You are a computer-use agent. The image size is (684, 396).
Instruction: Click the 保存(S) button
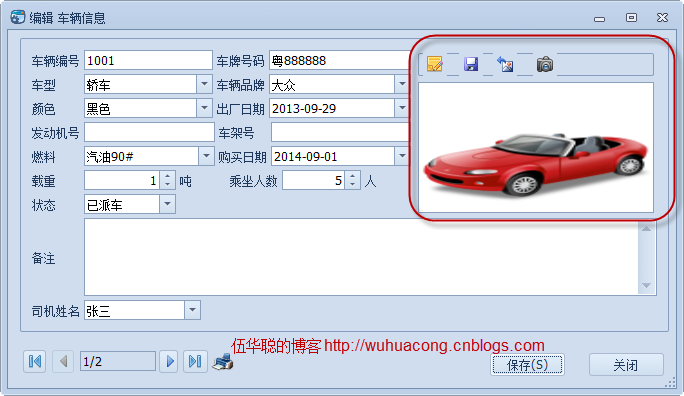[527, 365]
